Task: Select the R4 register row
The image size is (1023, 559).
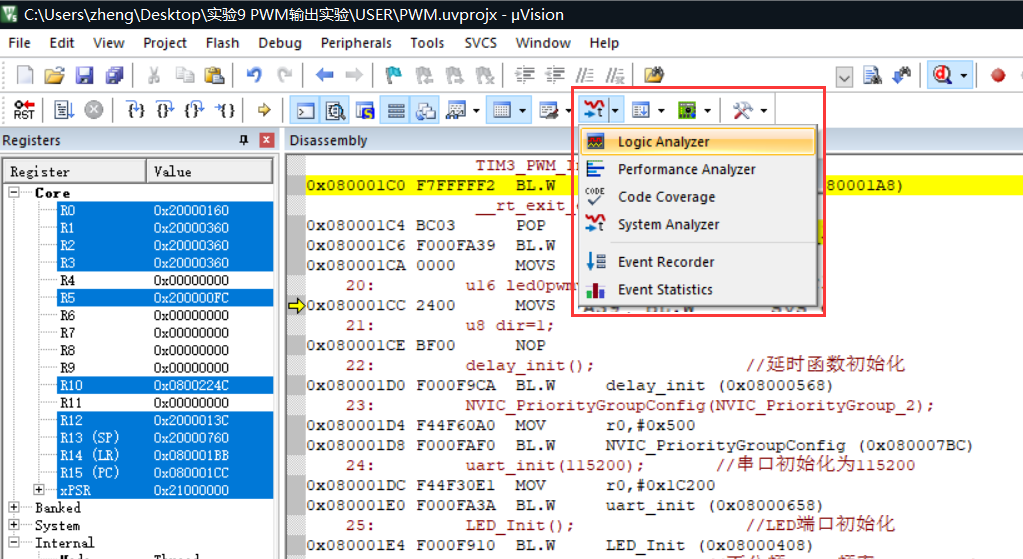Action: 165,280
